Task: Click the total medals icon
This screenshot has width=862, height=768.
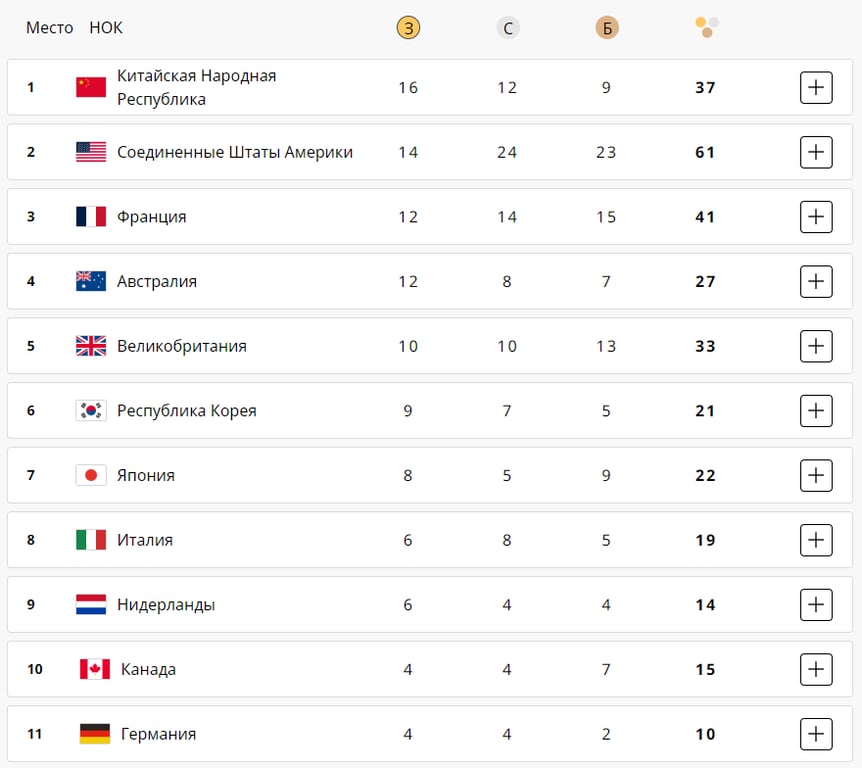Action: point(707,27)
